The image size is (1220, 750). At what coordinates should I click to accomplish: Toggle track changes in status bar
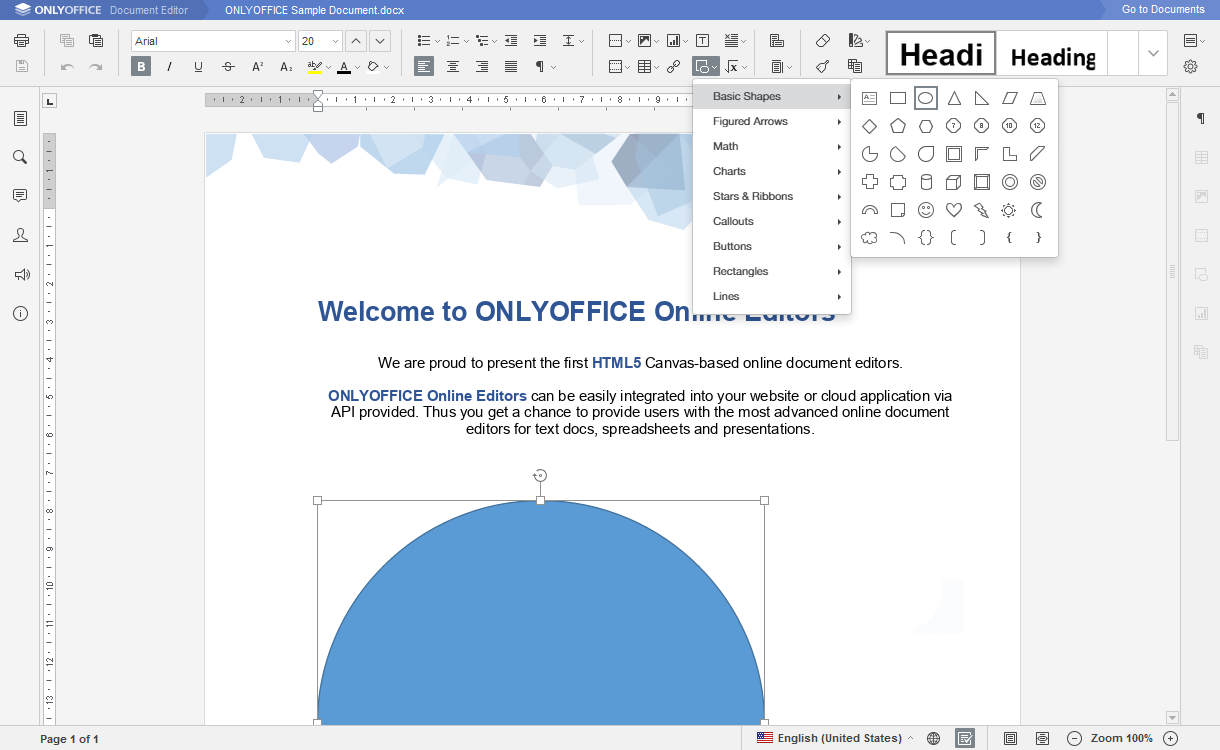pyautogui.click(x=965, y=738)
